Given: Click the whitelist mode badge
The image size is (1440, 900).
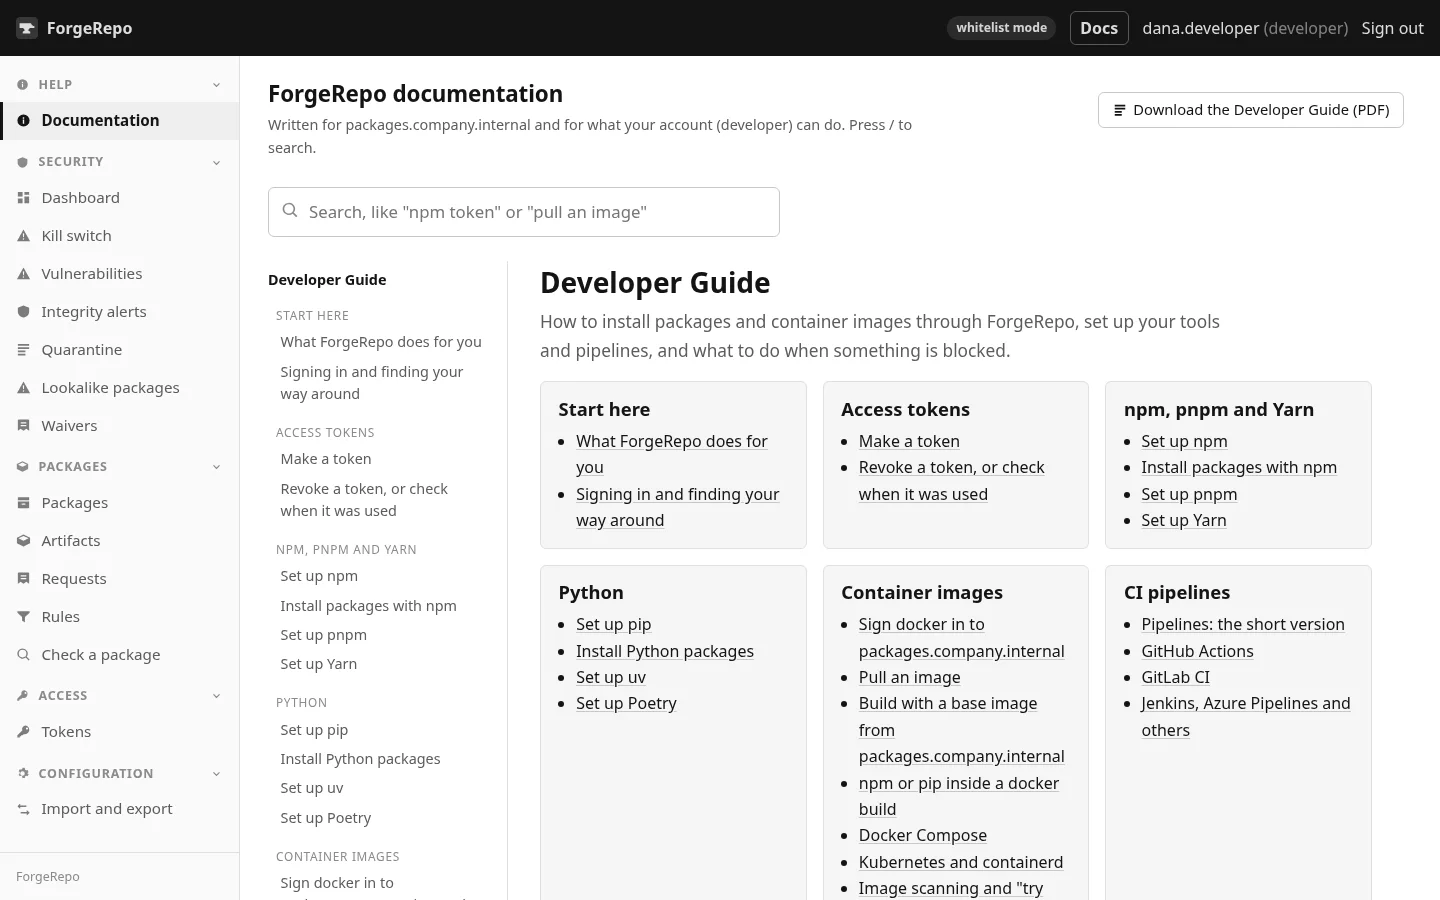Looking at the screenshot, I should coord(1001,28).
